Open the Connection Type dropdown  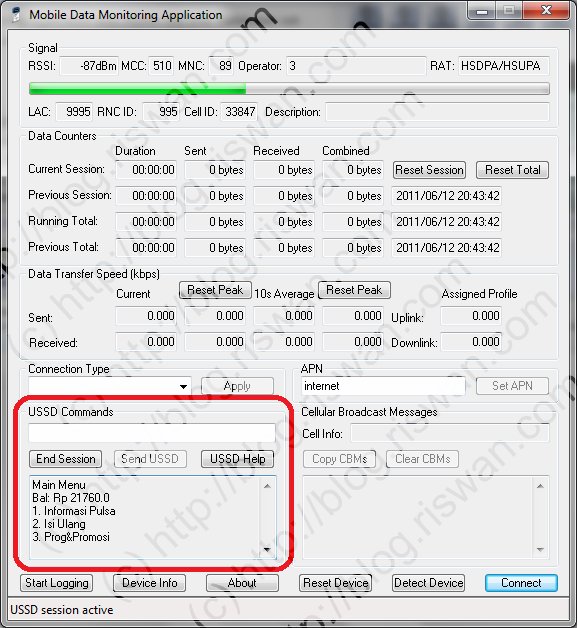tap(110, 386)
